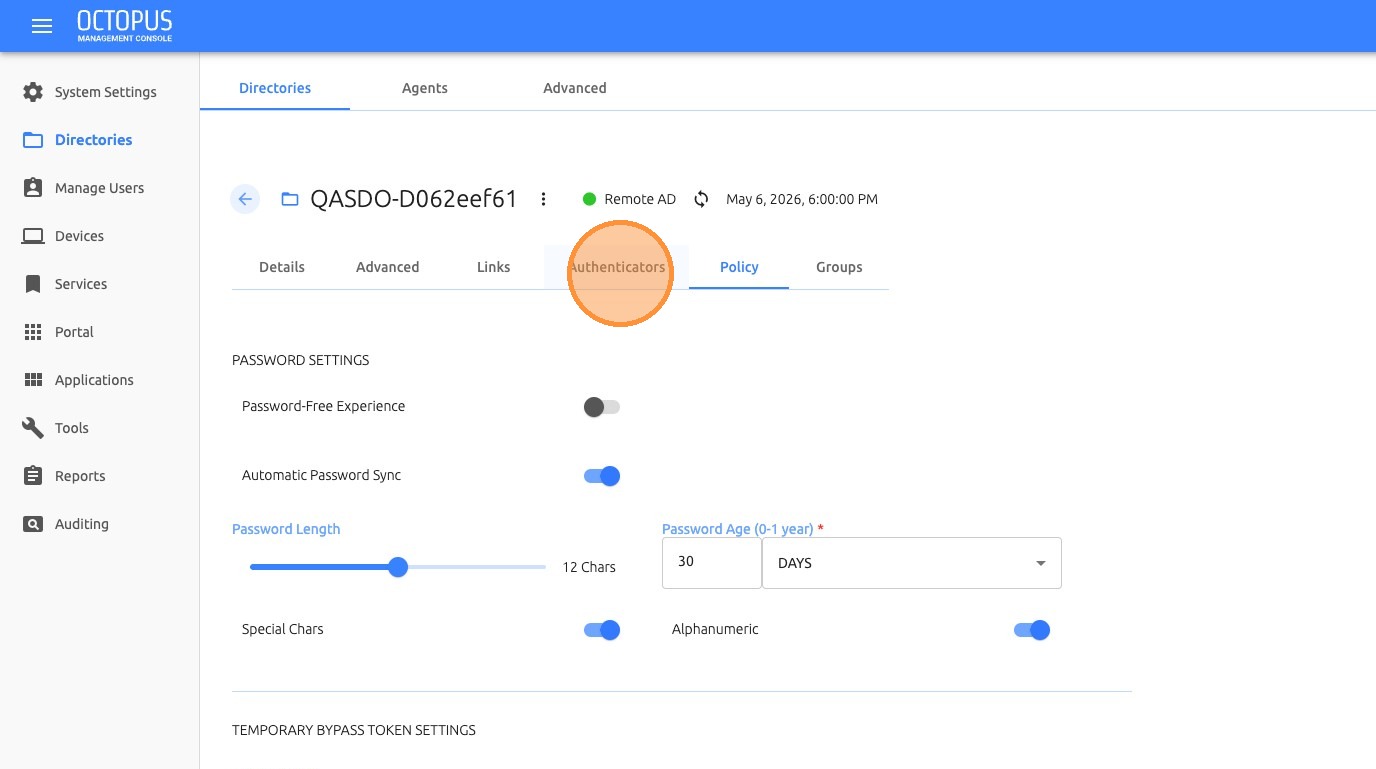Open the Auditing section label

pos(82,524)
